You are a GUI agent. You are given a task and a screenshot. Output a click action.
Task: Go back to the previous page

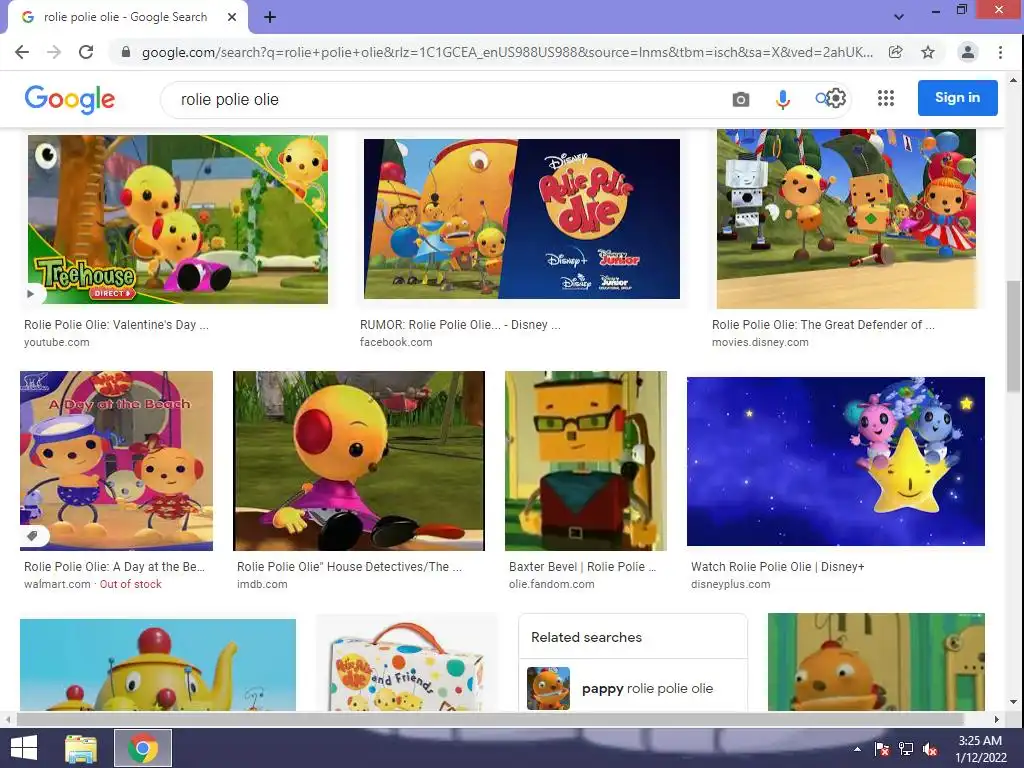point(22,52)
